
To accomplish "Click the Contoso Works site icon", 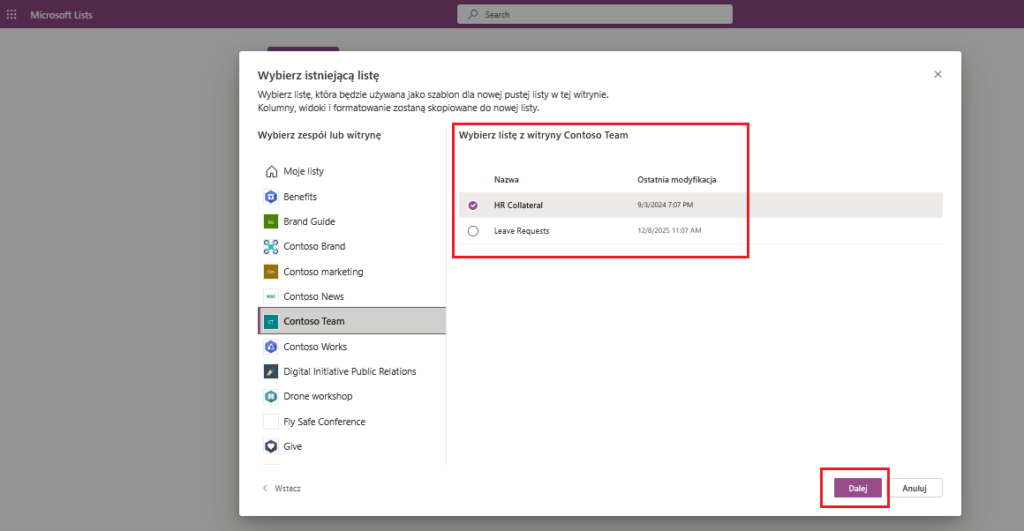I will point(270,347).
